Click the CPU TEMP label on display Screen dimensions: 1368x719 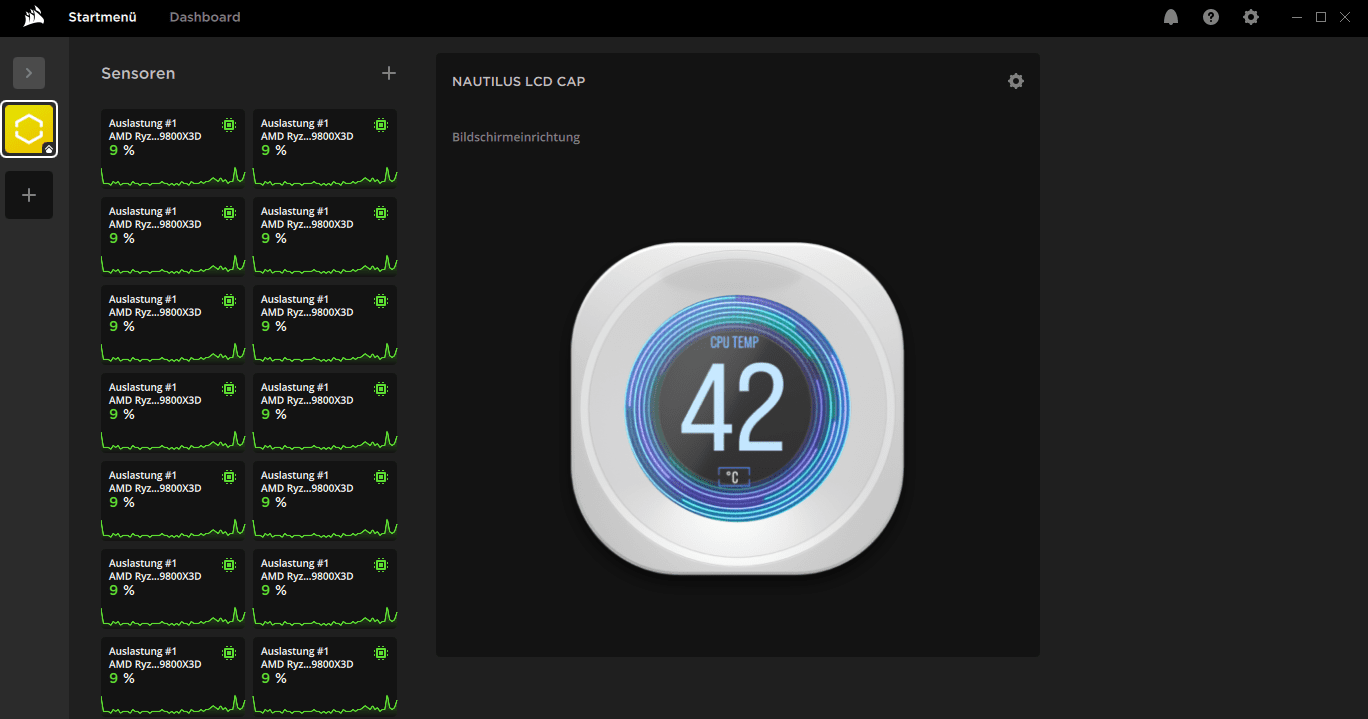735,342
